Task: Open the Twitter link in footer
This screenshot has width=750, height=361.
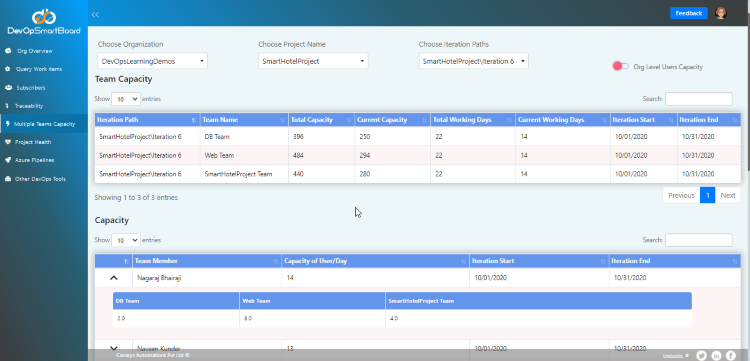Action: 701,355
